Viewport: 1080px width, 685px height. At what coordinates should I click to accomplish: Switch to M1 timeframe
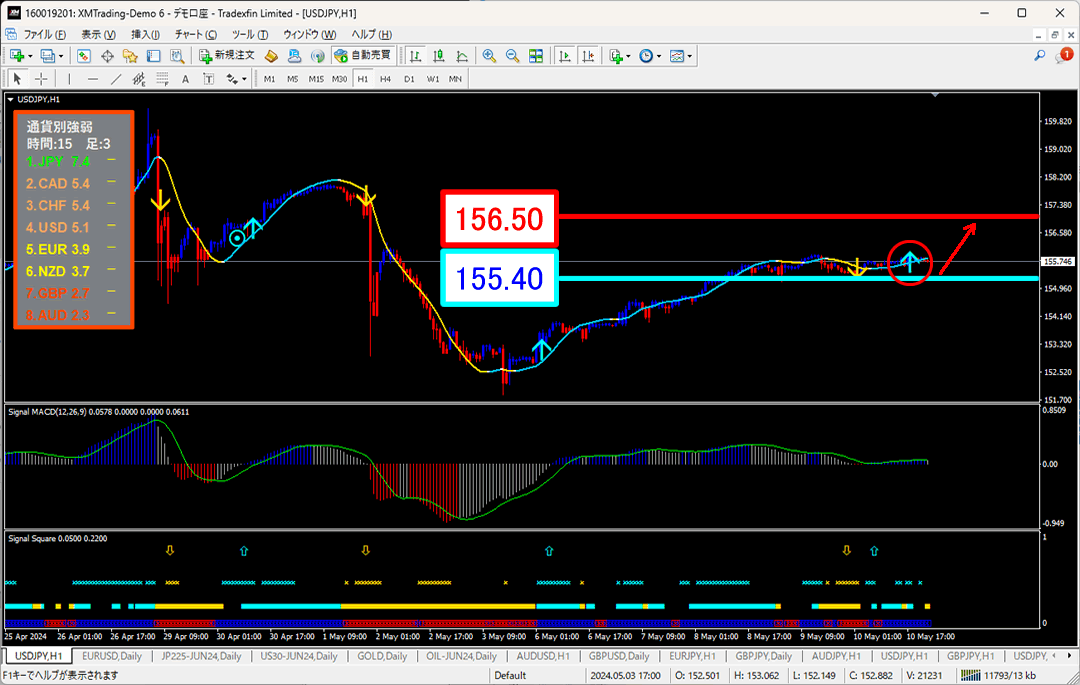click(269, 79)
